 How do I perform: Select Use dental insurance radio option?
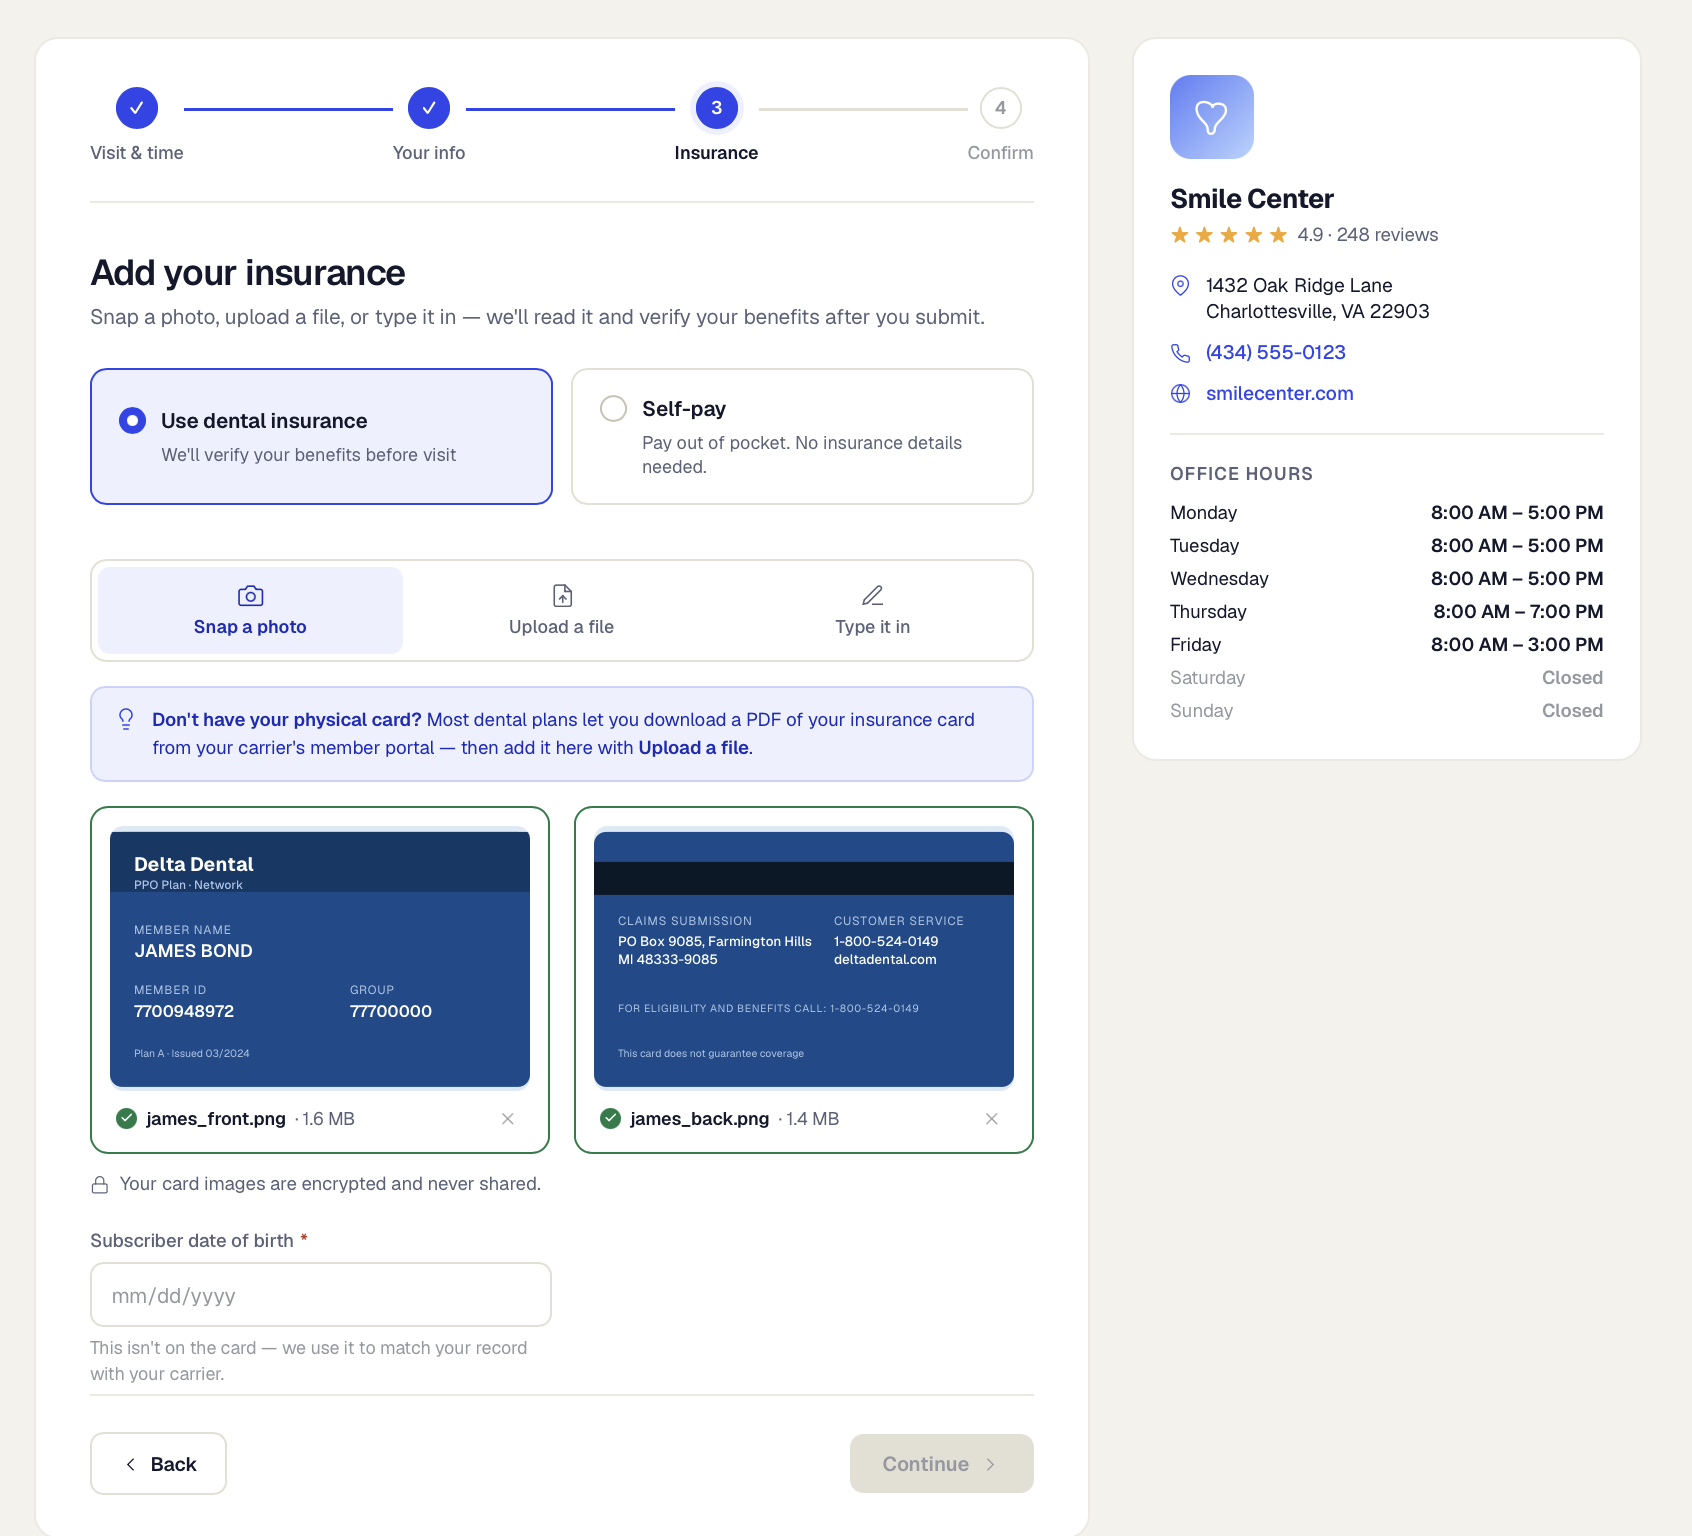click(x=321, y=437)
